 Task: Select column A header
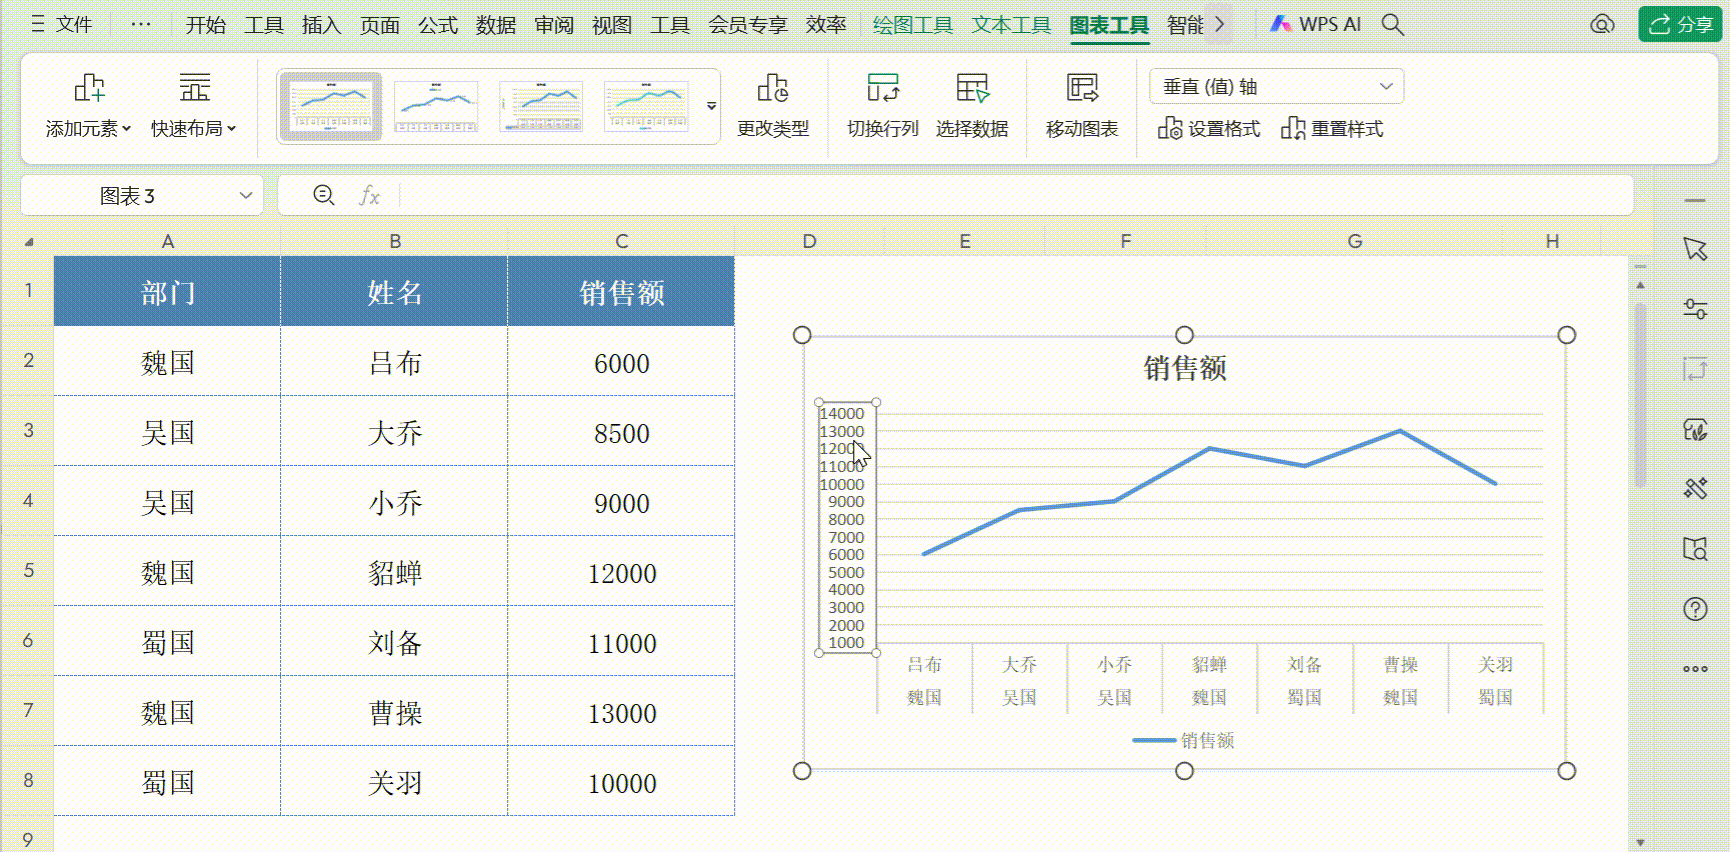[x=167, y=241]
